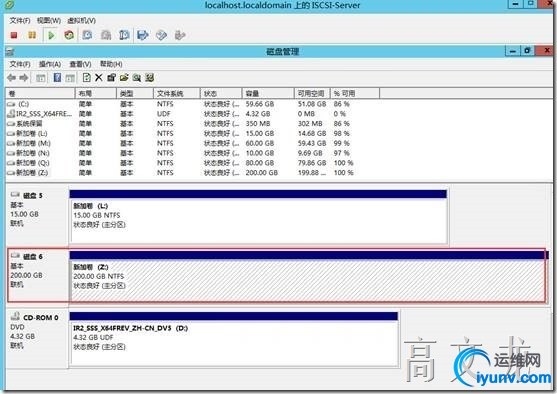Select the IR2_SSS_X64FREV_ZH-CN_DV5 (D:) partition block
The width and height of the screenshot is (557, 394).
point(234,339)
